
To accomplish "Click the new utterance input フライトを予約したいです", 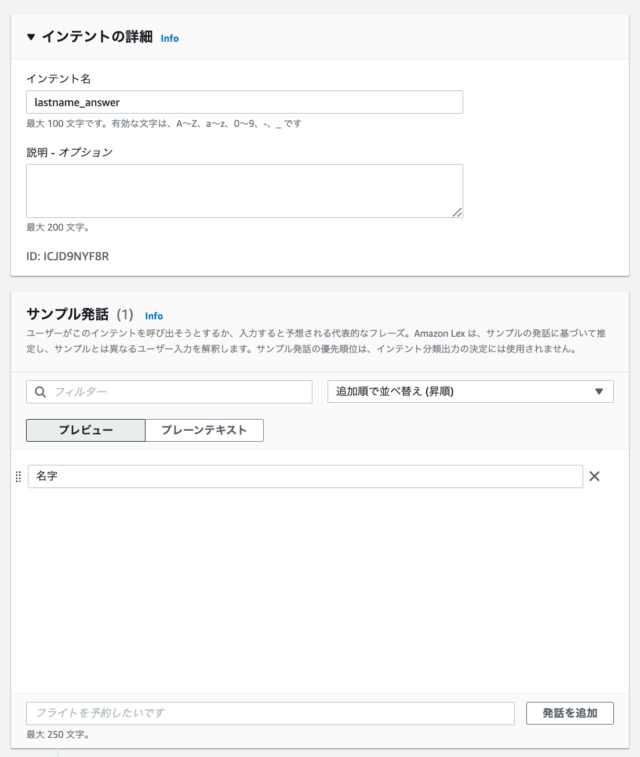I will click(270, 713).
